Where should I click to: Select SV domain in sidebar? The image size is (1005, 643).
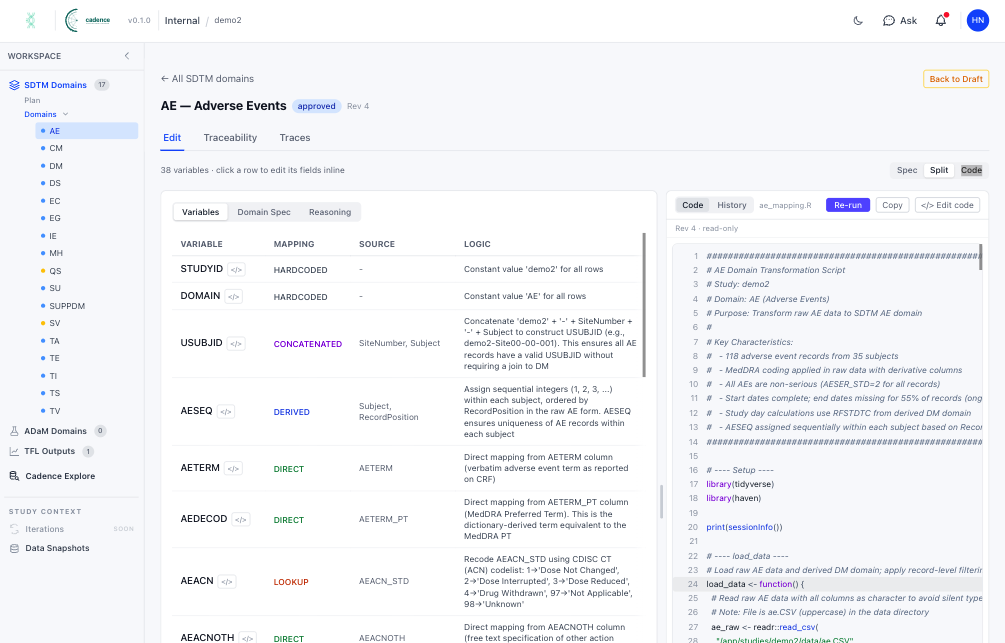[x=87, y=323]
